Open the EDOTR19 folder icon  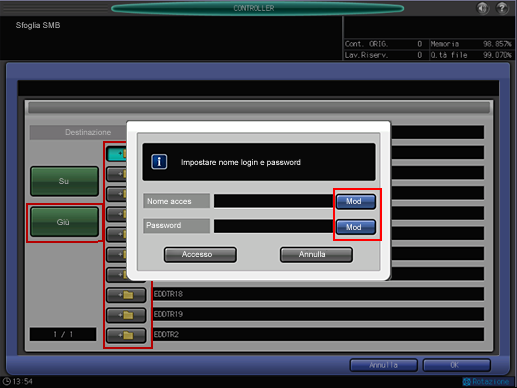[126, 315]
